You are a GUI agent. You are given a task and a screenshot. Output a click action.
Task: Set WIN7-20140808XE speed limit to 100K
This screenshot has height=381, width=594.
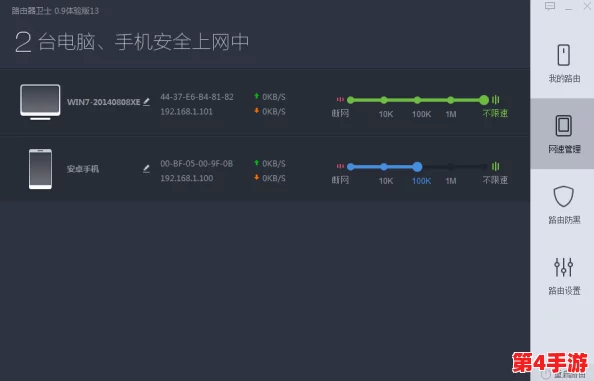[x=417, y=100]
